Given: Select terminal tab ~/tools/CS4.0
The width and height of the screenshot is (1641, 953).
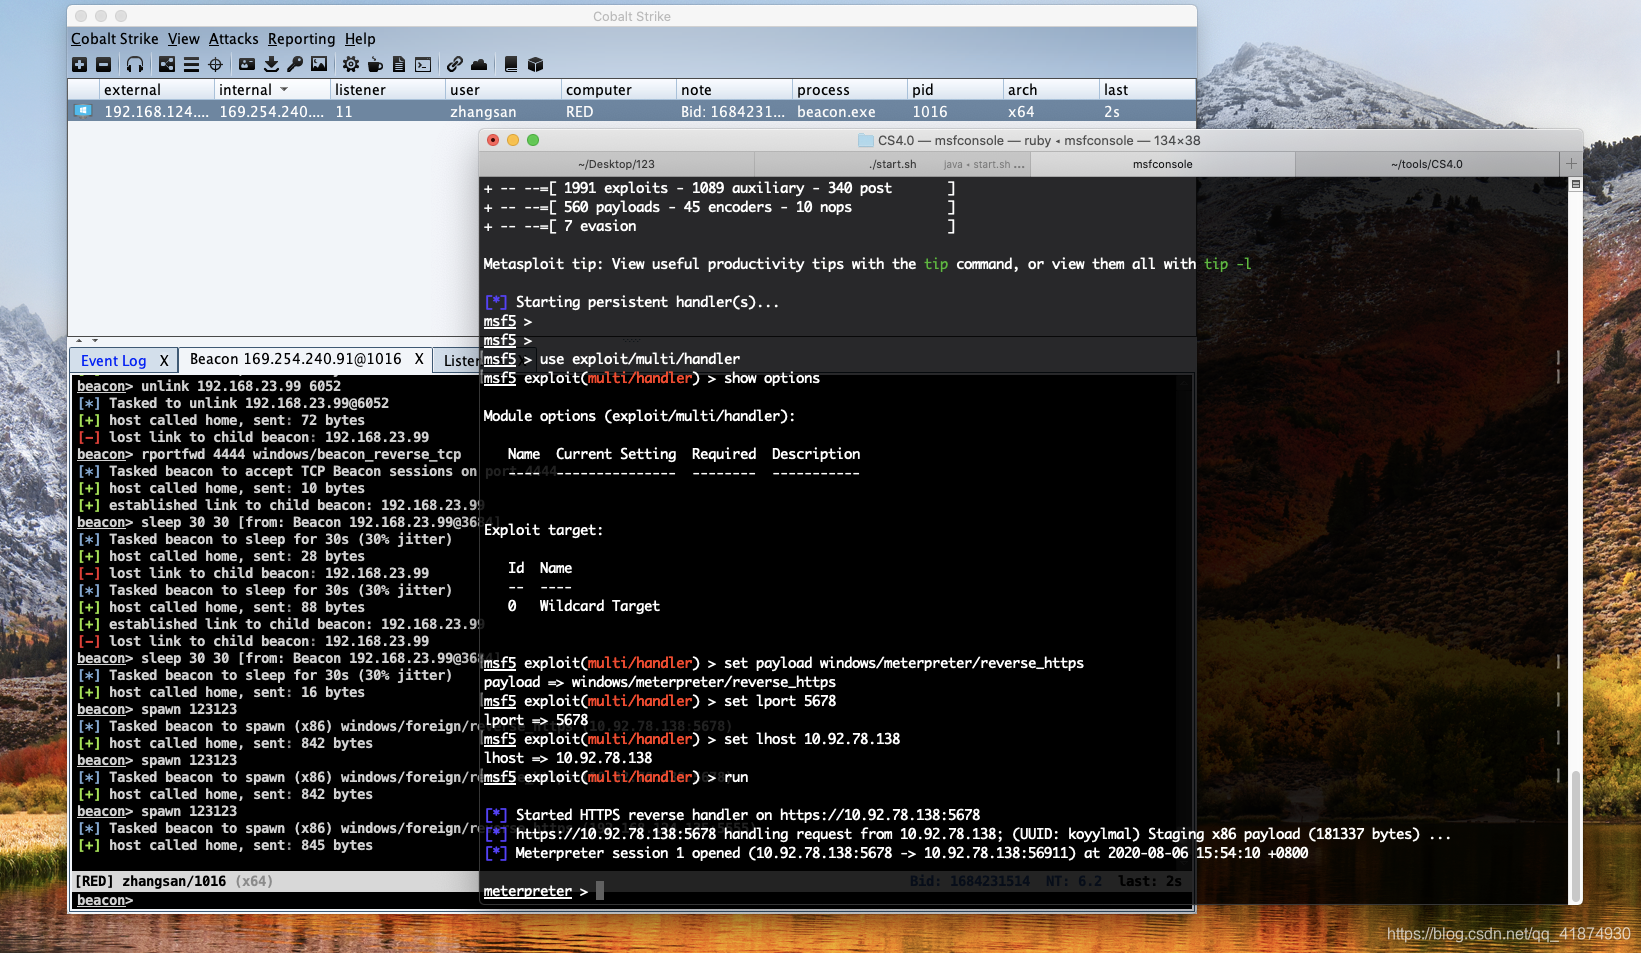Looking at the screenshot, I should (1427, 164).
